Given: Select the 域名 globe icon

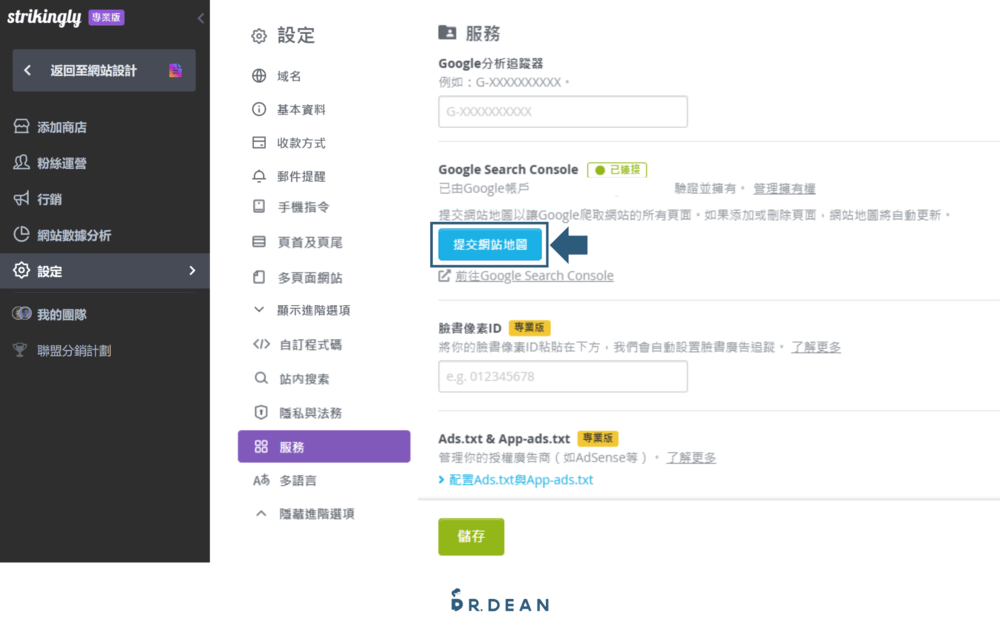Looking at the screenshot, I should coord(258,74).
